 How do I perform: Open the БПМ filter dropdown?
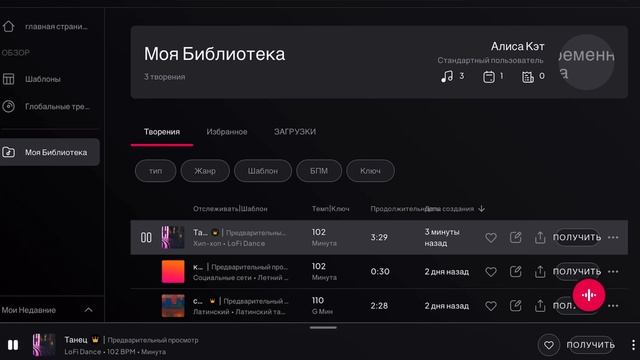[319, 171]
